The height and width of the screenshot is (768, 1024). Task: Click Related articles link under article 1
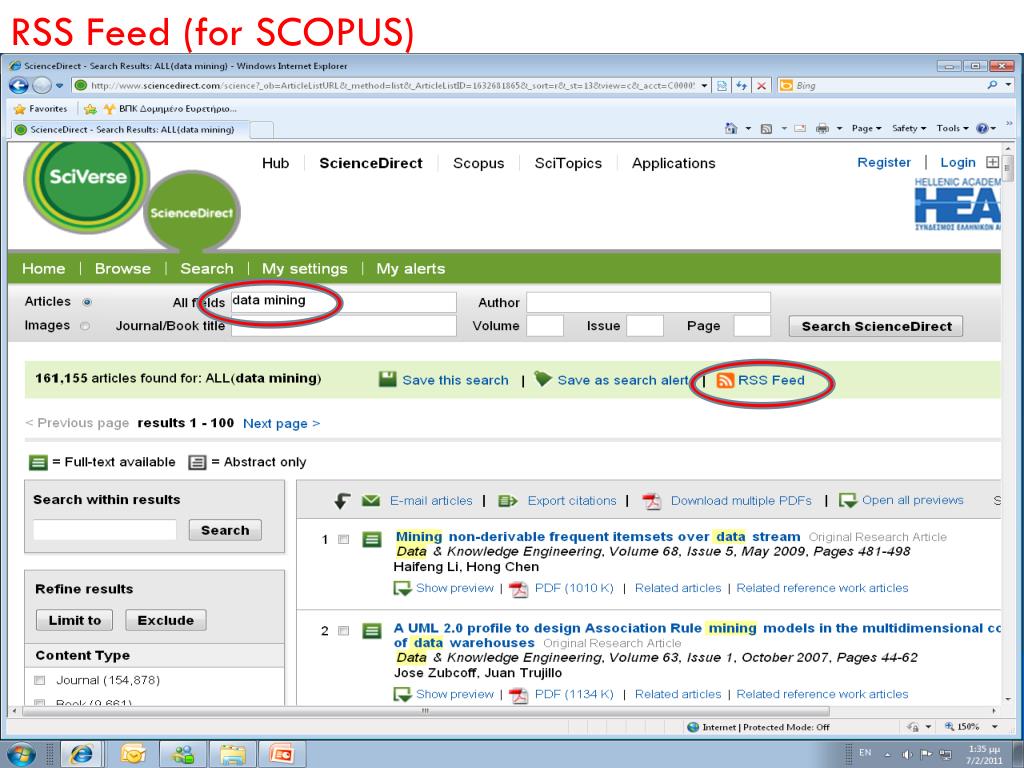pyautogui.click(x=678, y=588)
